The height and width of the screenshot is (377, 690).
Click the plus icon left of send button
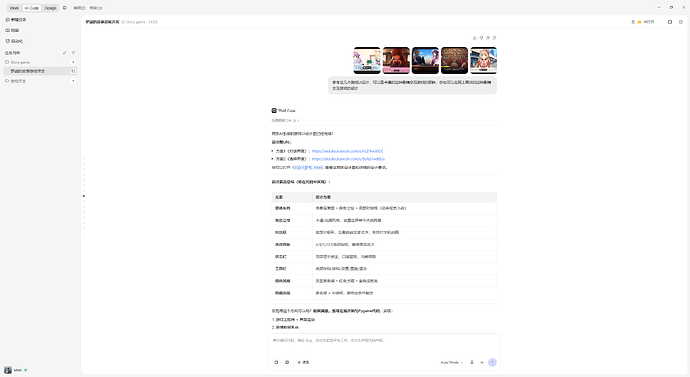click(482, 362)
